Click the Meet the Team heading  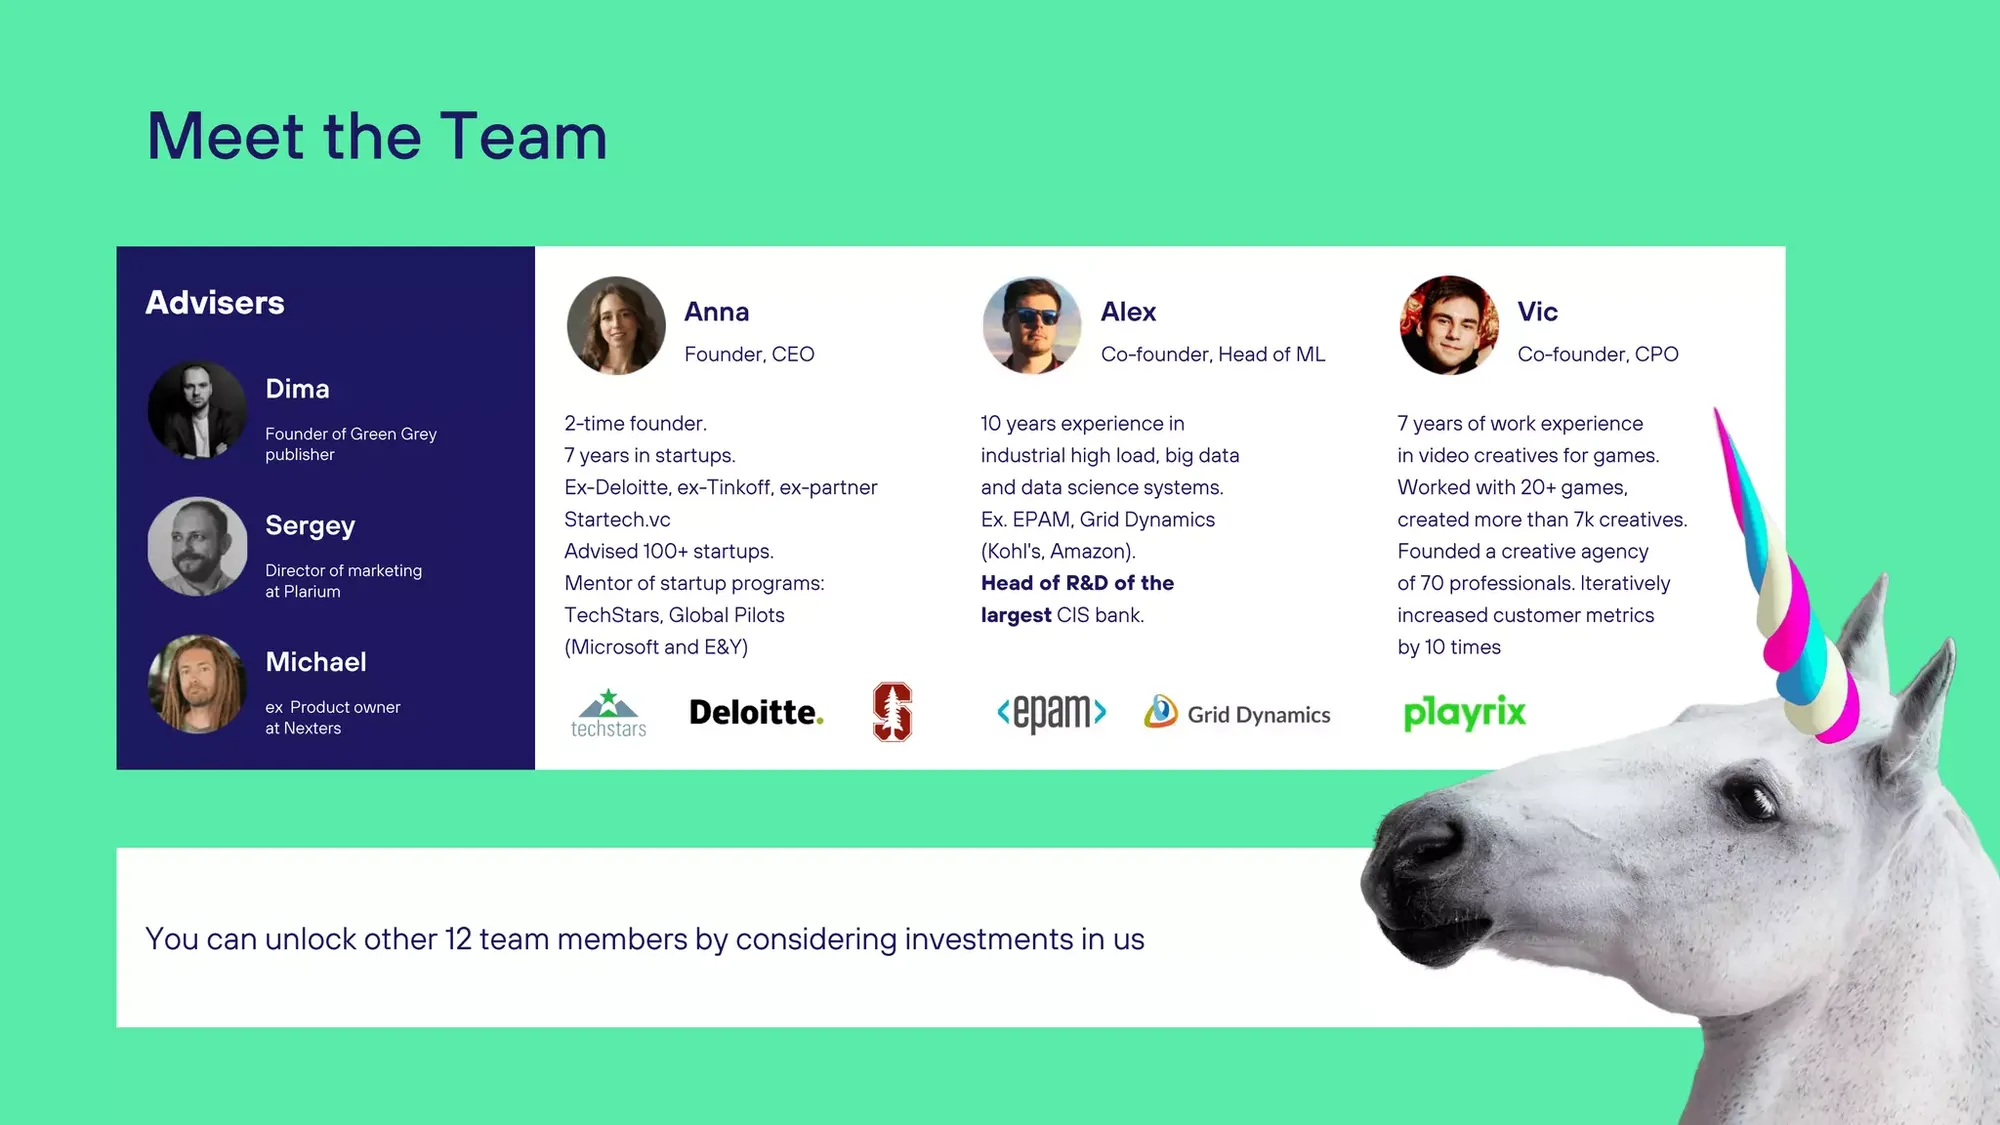pyautogui.click(x=378, y=133)
